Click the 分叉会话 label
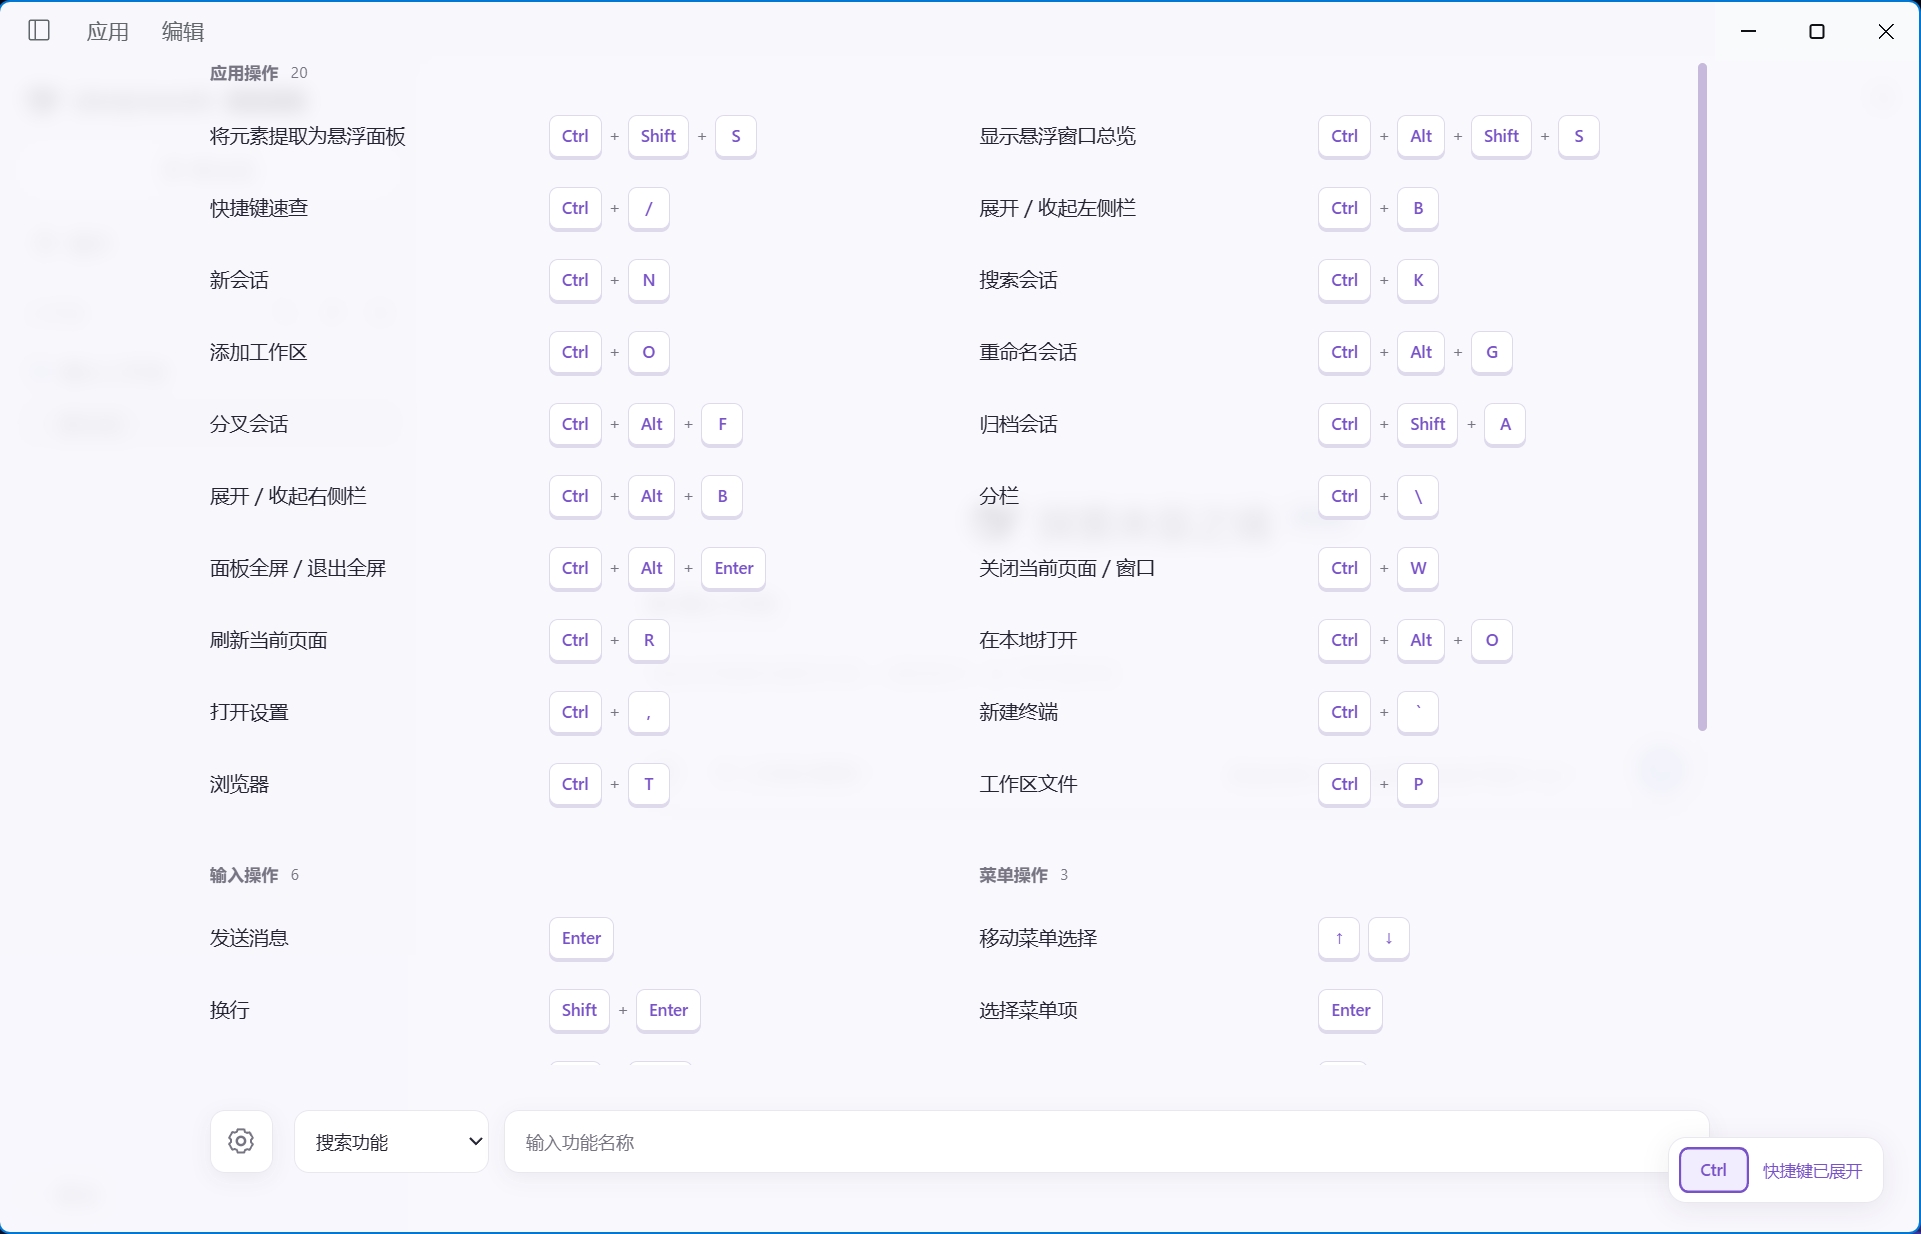 click(249, 424)
